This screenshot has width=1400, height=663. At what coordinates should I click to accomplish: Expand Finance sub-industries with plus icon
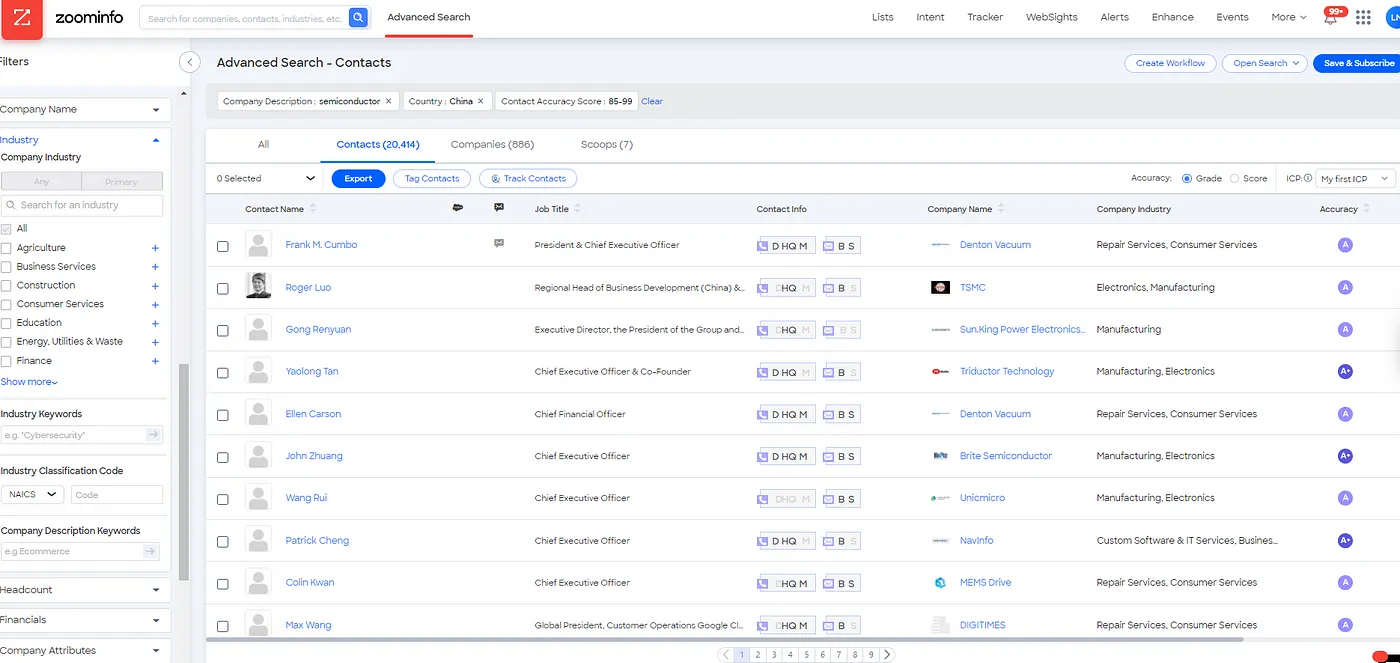[x=155, y=361]
